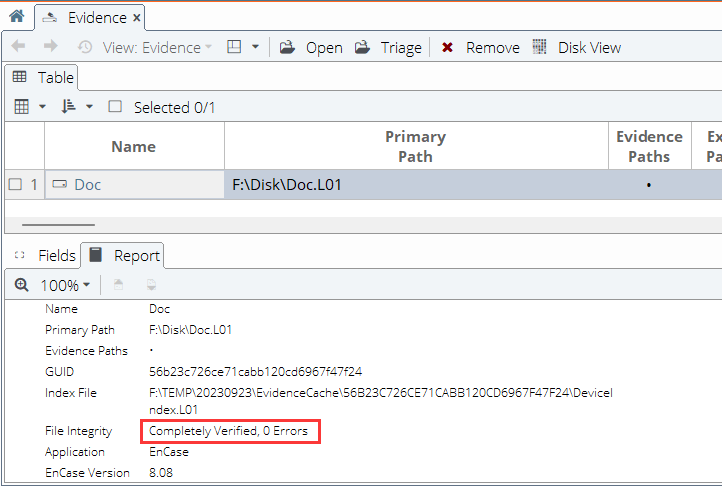This screenshot has width=722, height=486.
Task: Open the split pane layout dropdown
Action: 243,47
